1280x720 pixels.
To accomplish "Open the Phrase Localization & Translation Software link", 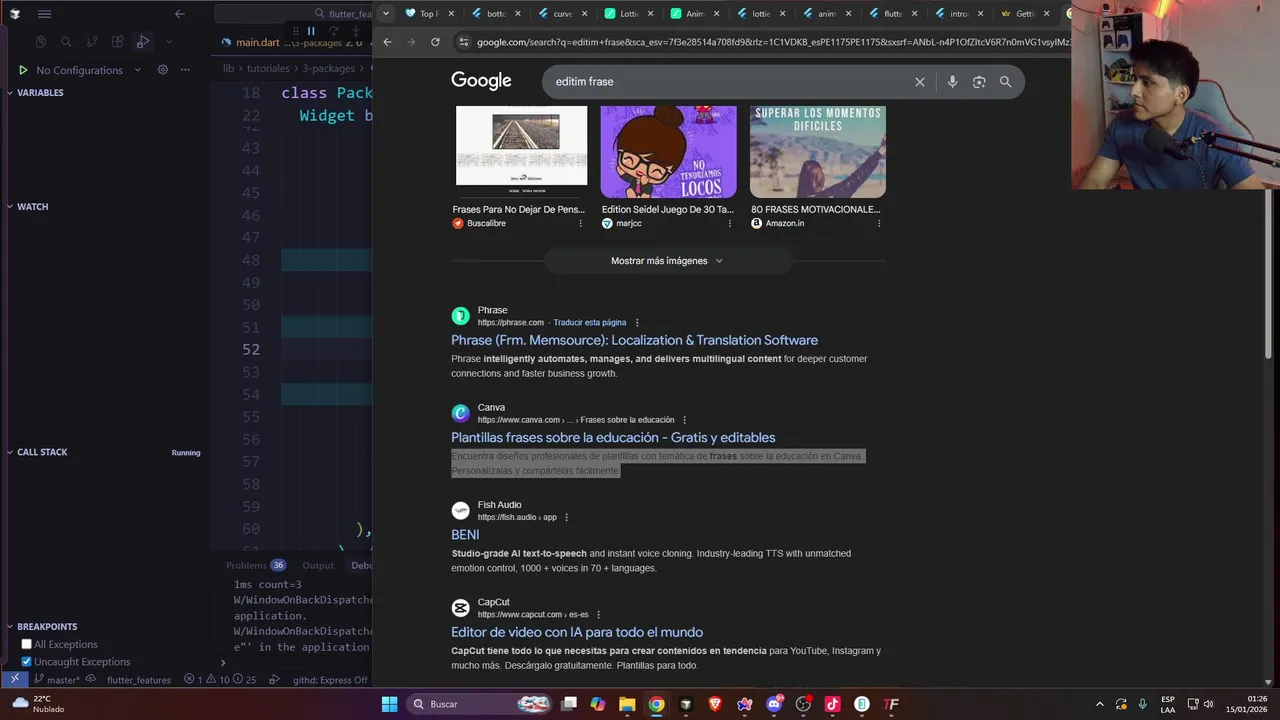I will coord(634,340).
